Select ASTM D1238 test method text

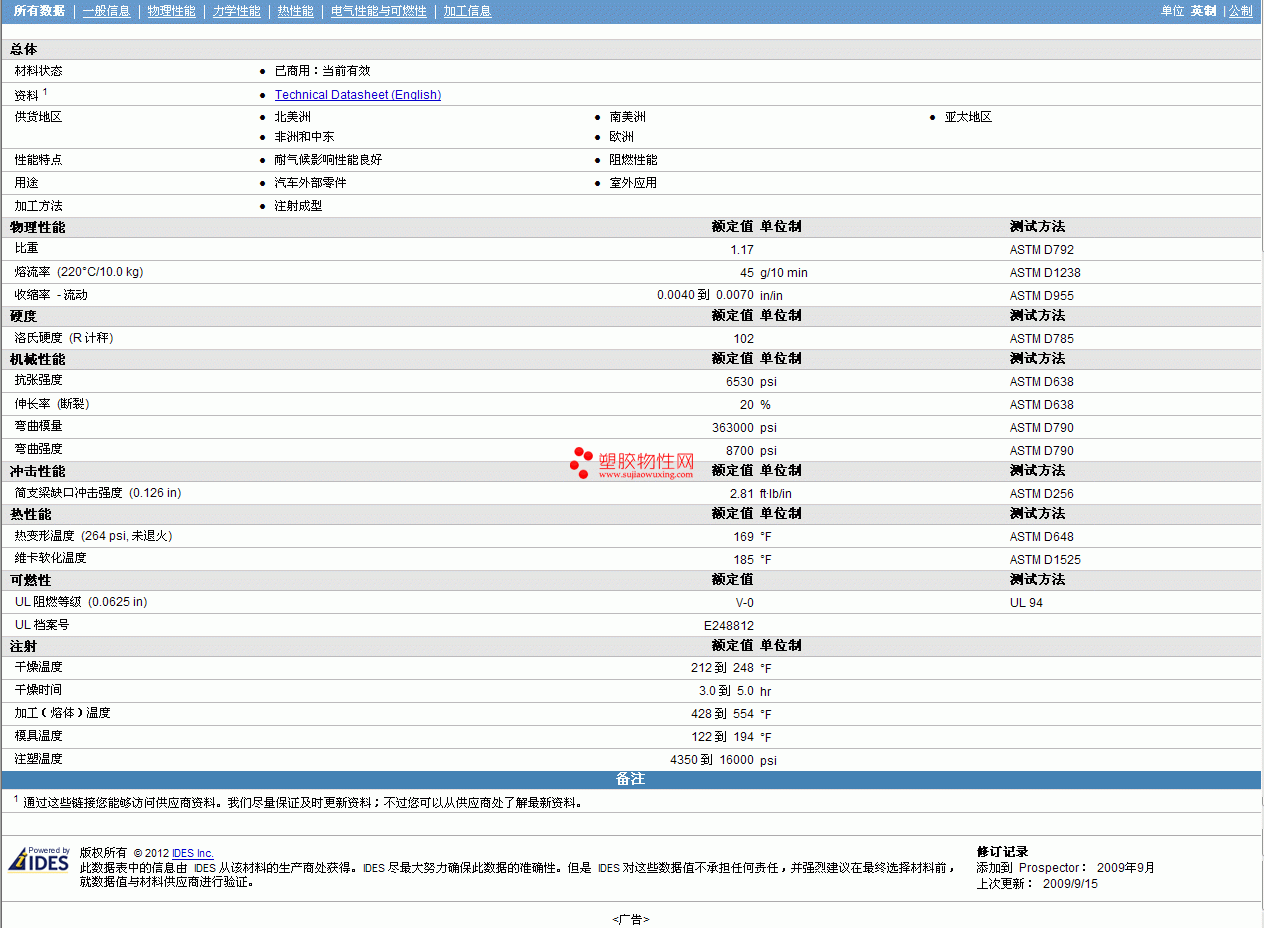(x=1045, y=273)
